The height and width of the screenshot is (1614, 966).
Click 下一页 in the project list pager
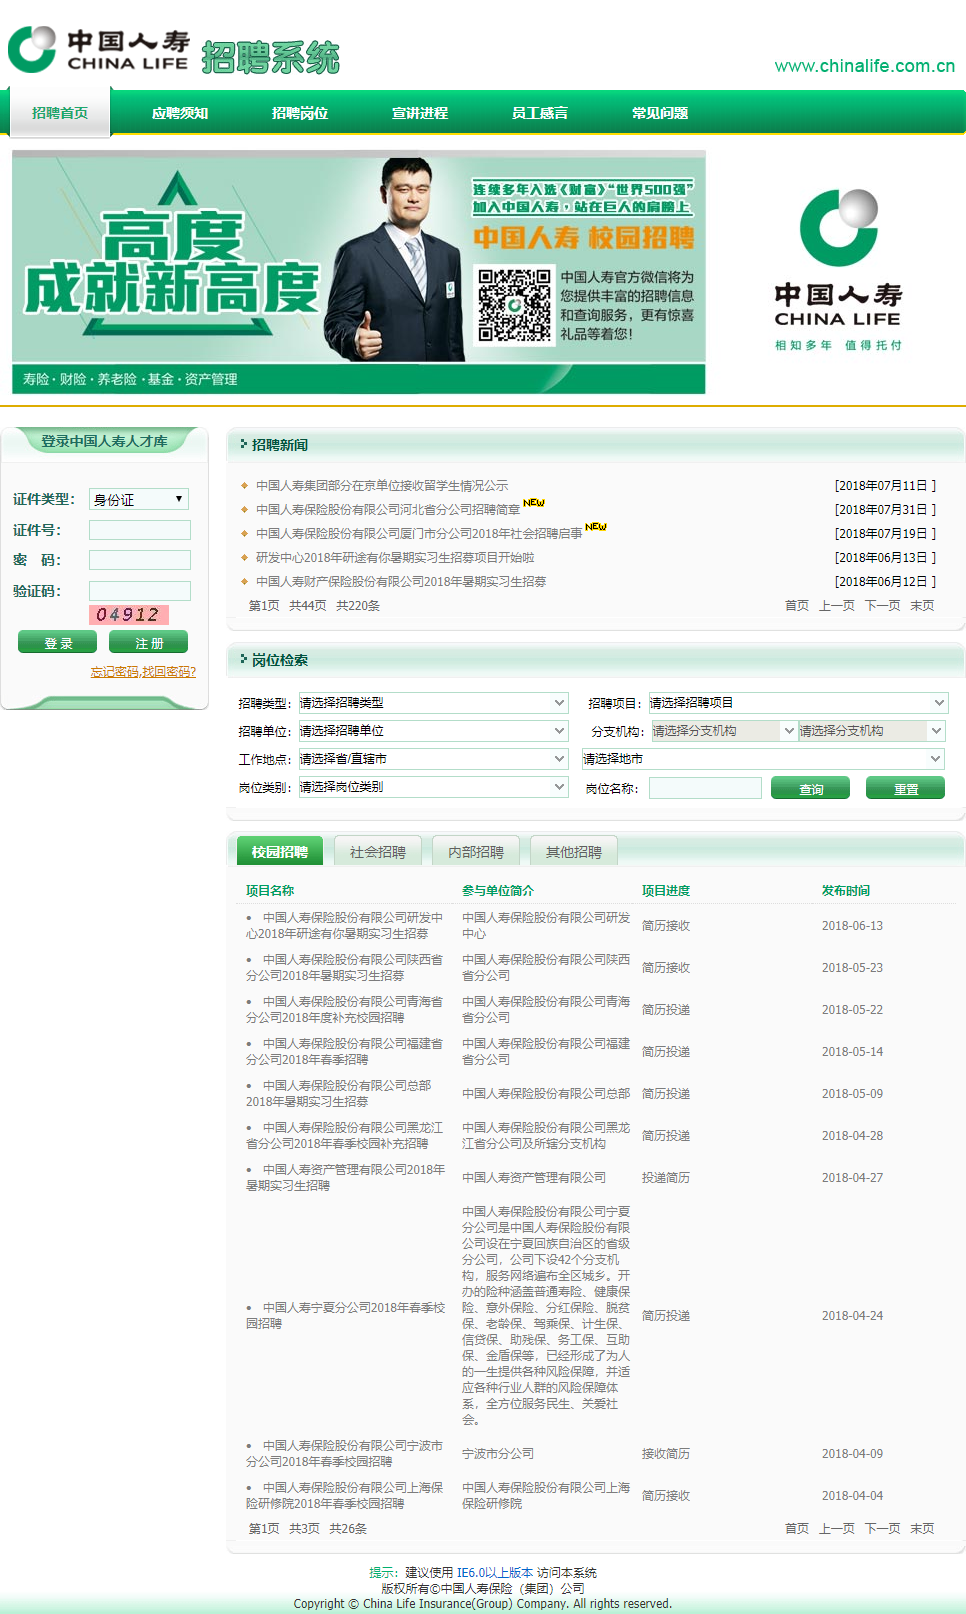pyautogui.click(x=882, y=1529)
